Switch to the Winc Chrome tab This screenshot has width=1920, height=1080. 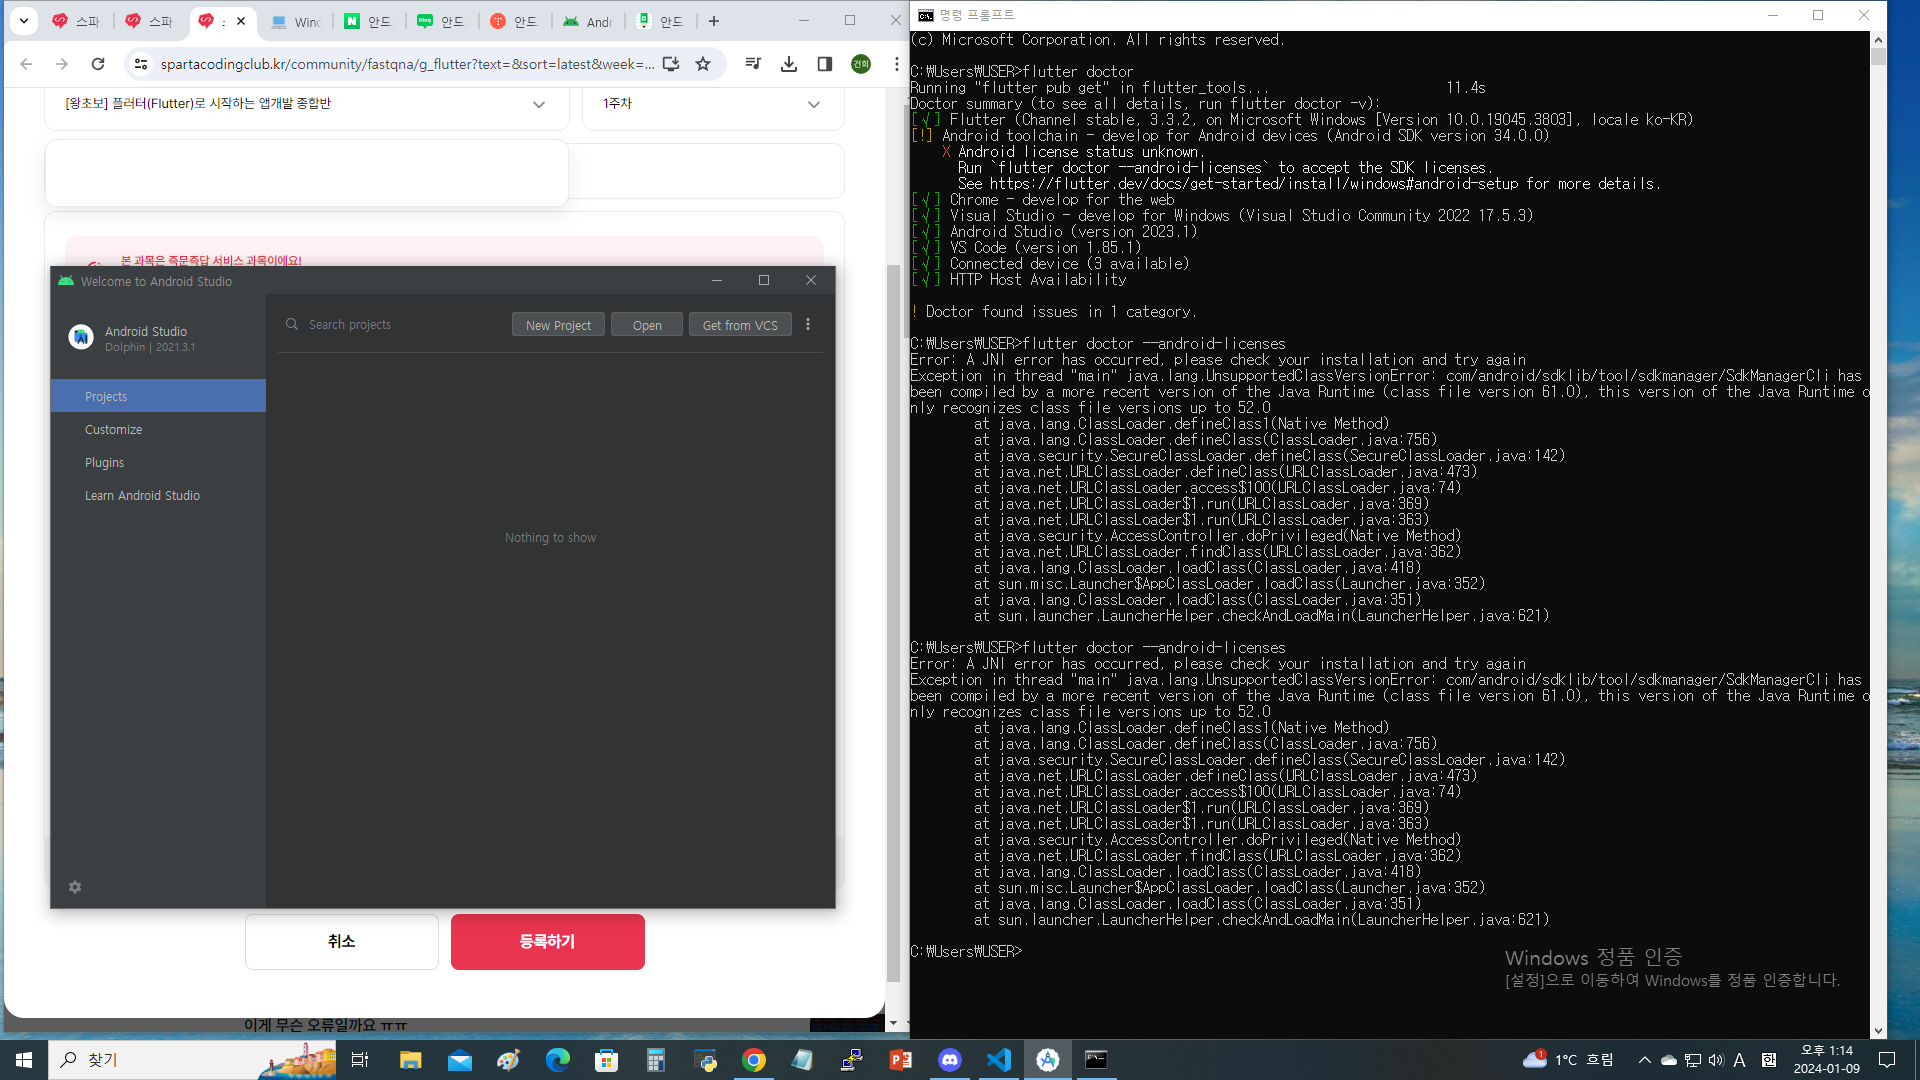pyautogui.click(x=296, y=21)
